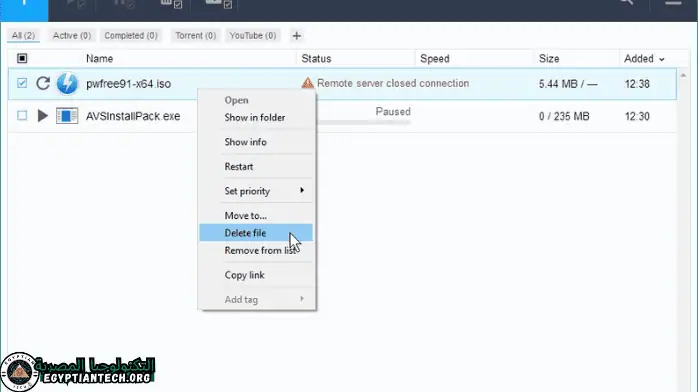This screenshot has width=698, height=392.
Task: Click the AVSInstallPack.exe file type icon
Action: tap(67, 116)
